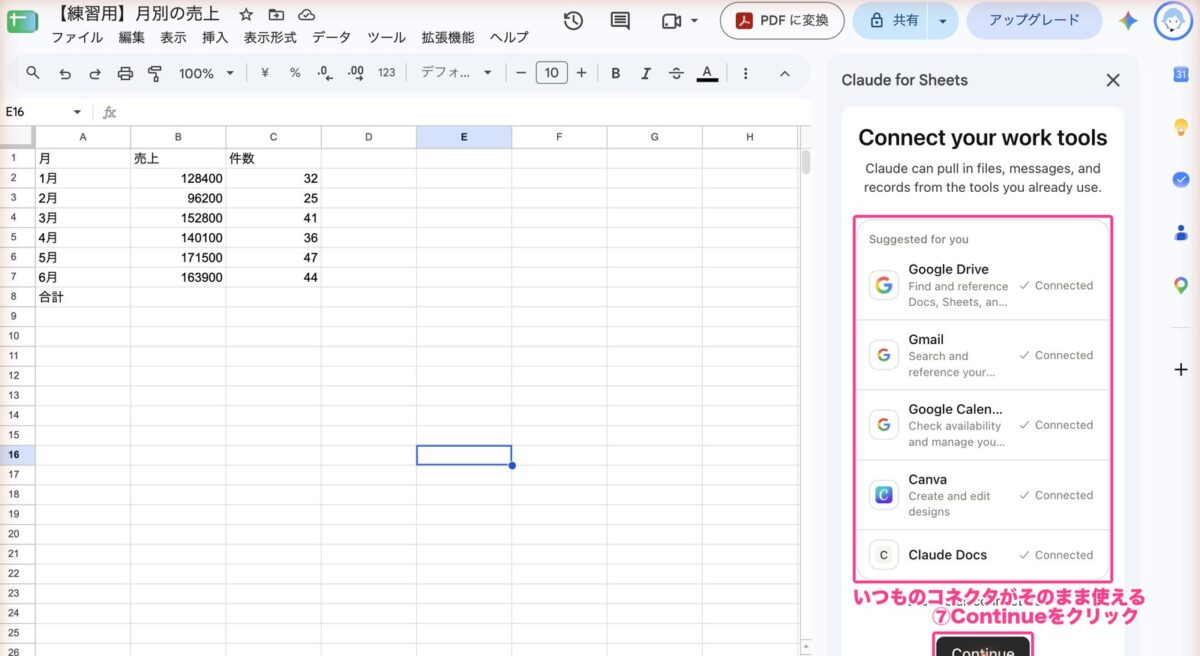Collapse the toolbar with the chevron
The image size is (1200, 656).
784,73
